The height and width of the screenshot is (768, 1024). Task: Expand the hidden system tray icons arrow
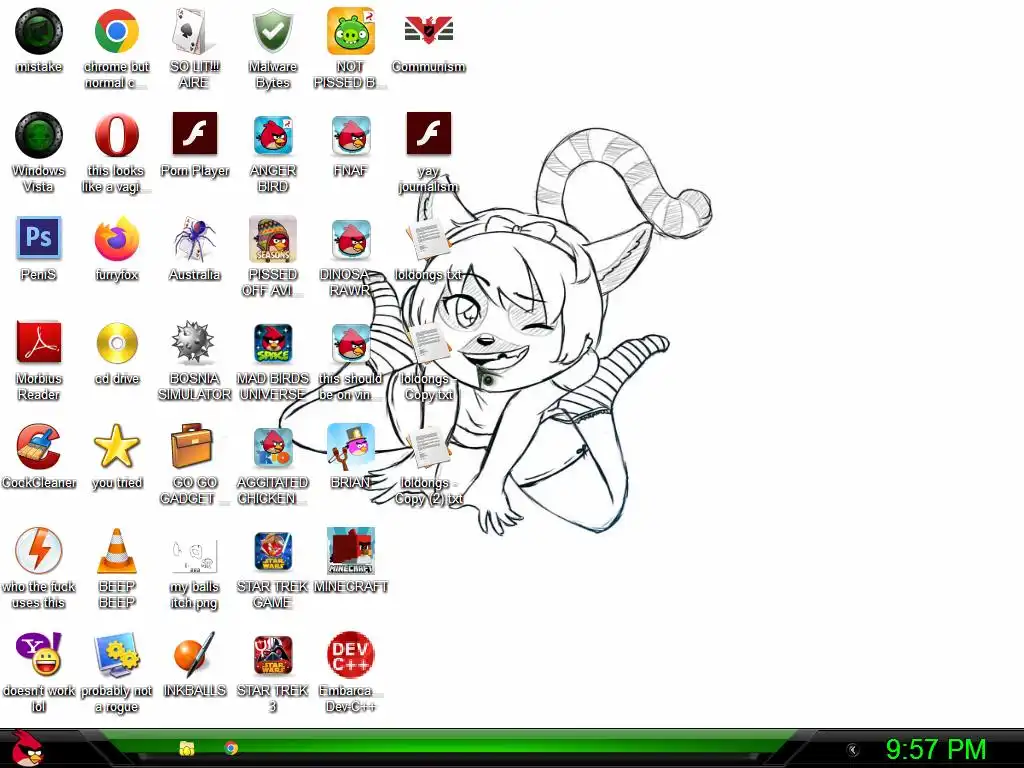point(852,750)
